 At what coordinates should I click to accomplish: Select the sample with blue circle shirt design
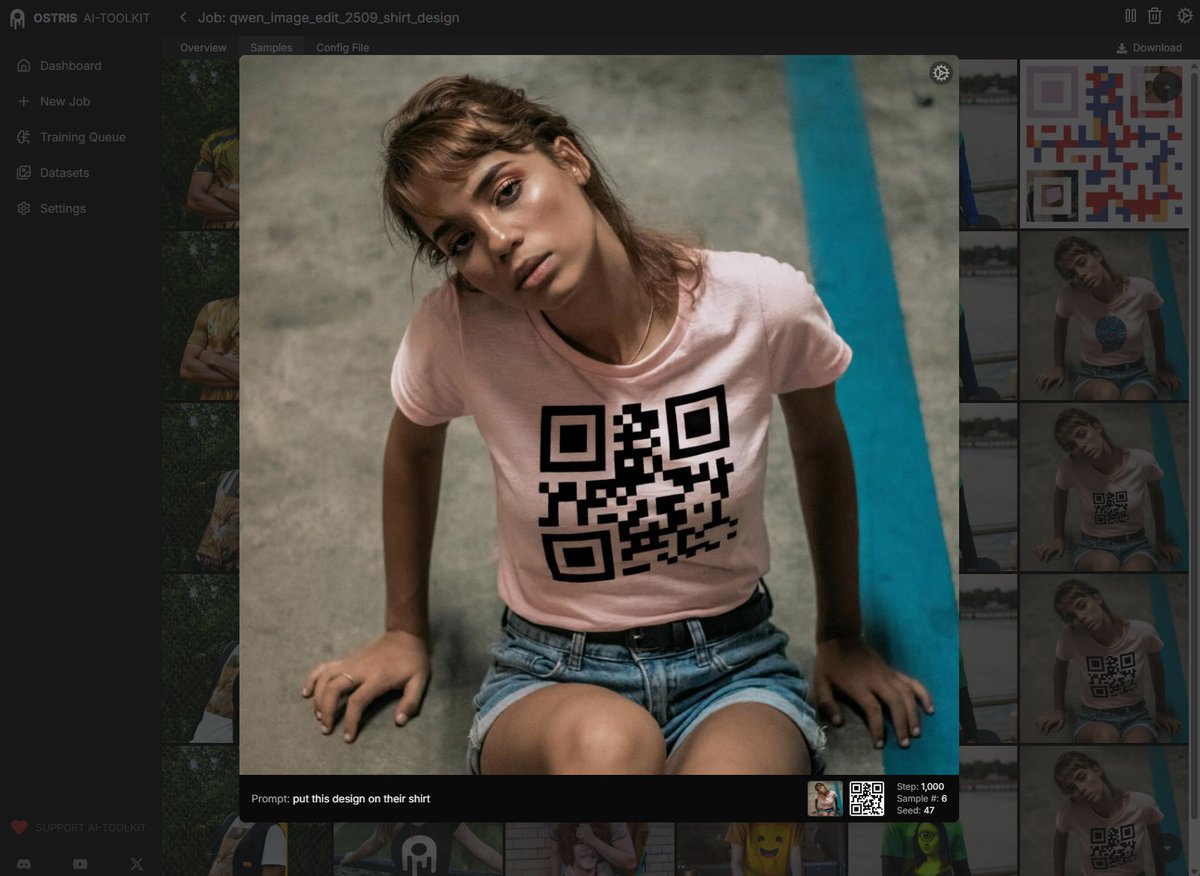click(1105, 316)
